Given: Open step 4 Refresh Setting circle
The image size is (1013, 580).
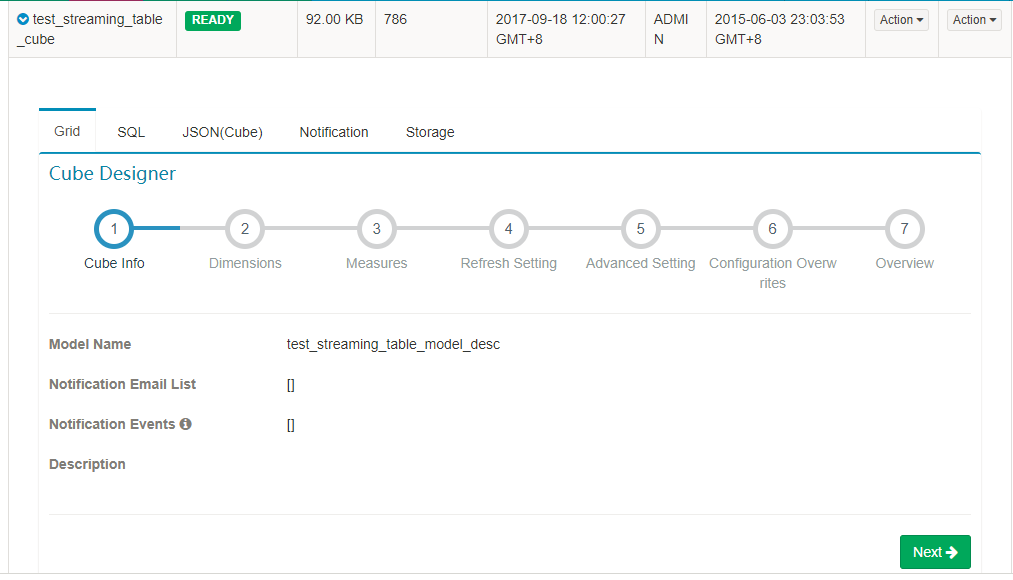Looking at the screenshot, I should [x=508, y=228].
